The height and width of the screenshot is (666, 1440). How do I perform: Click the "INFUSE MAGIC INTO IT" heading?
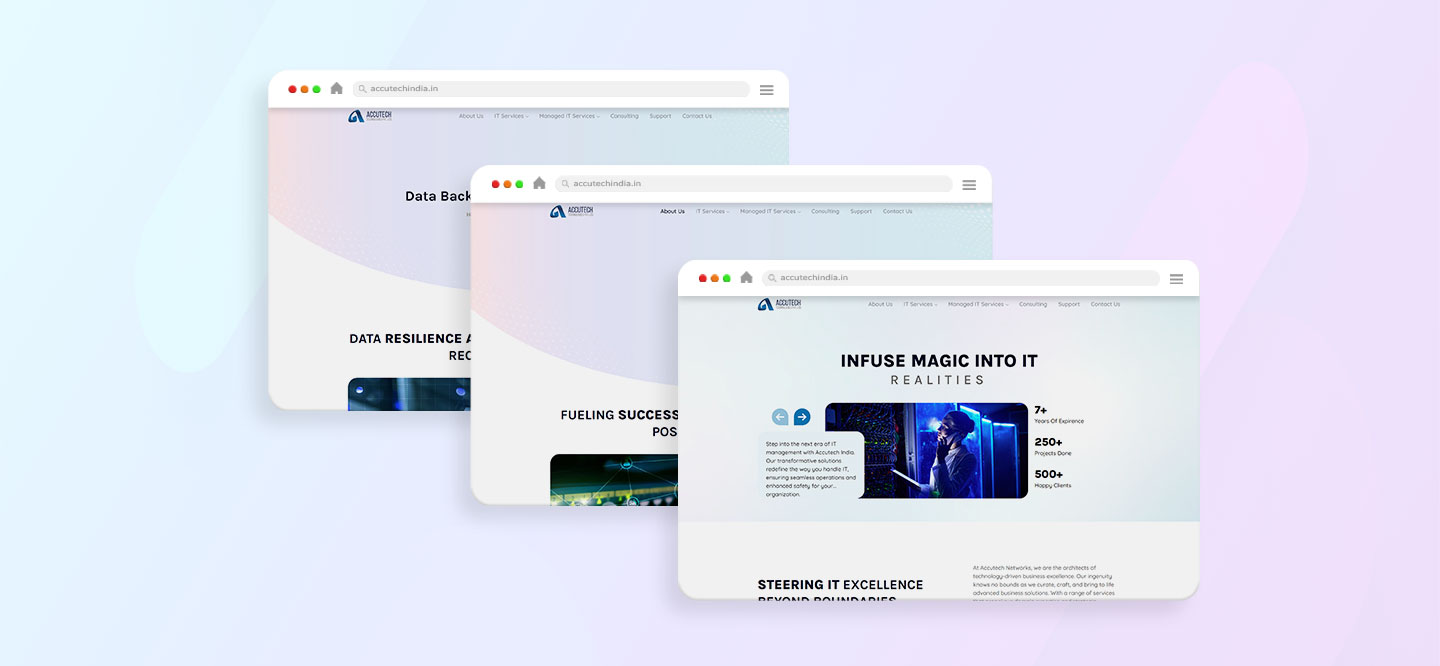point(939,361)
